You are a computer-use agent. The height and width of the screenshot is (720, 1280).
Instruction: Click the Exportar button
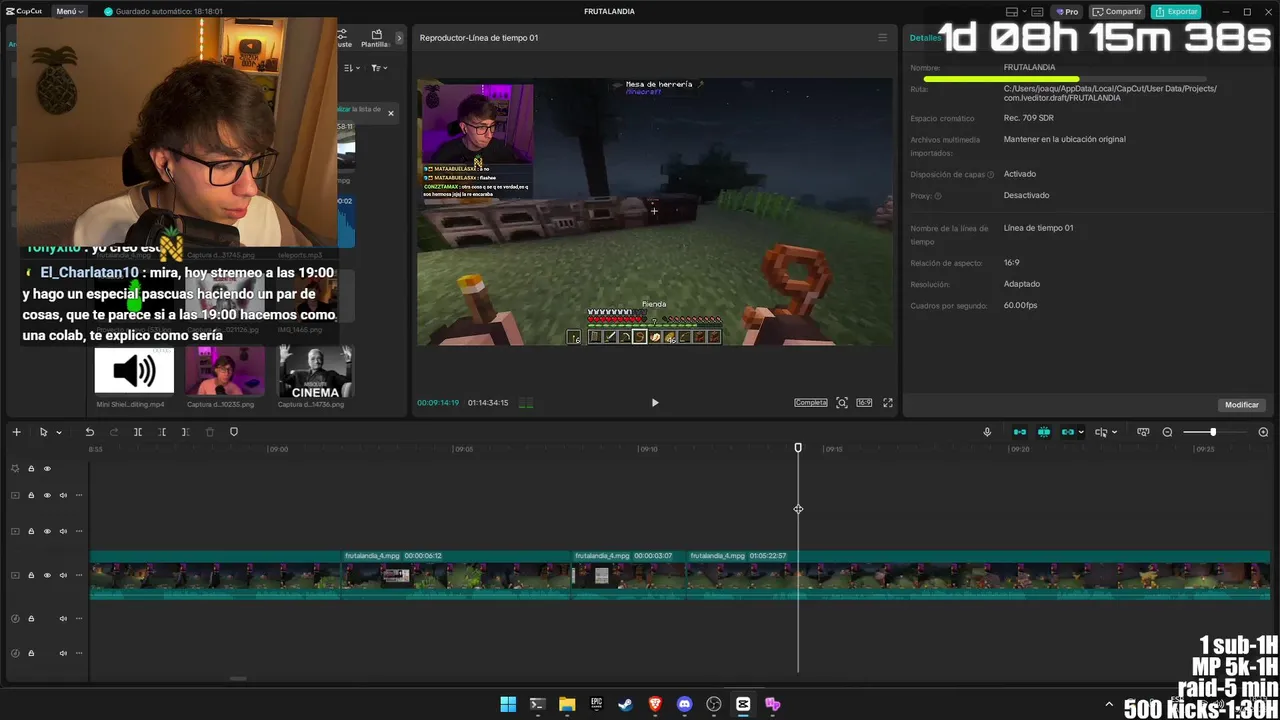coord(1176,12)
